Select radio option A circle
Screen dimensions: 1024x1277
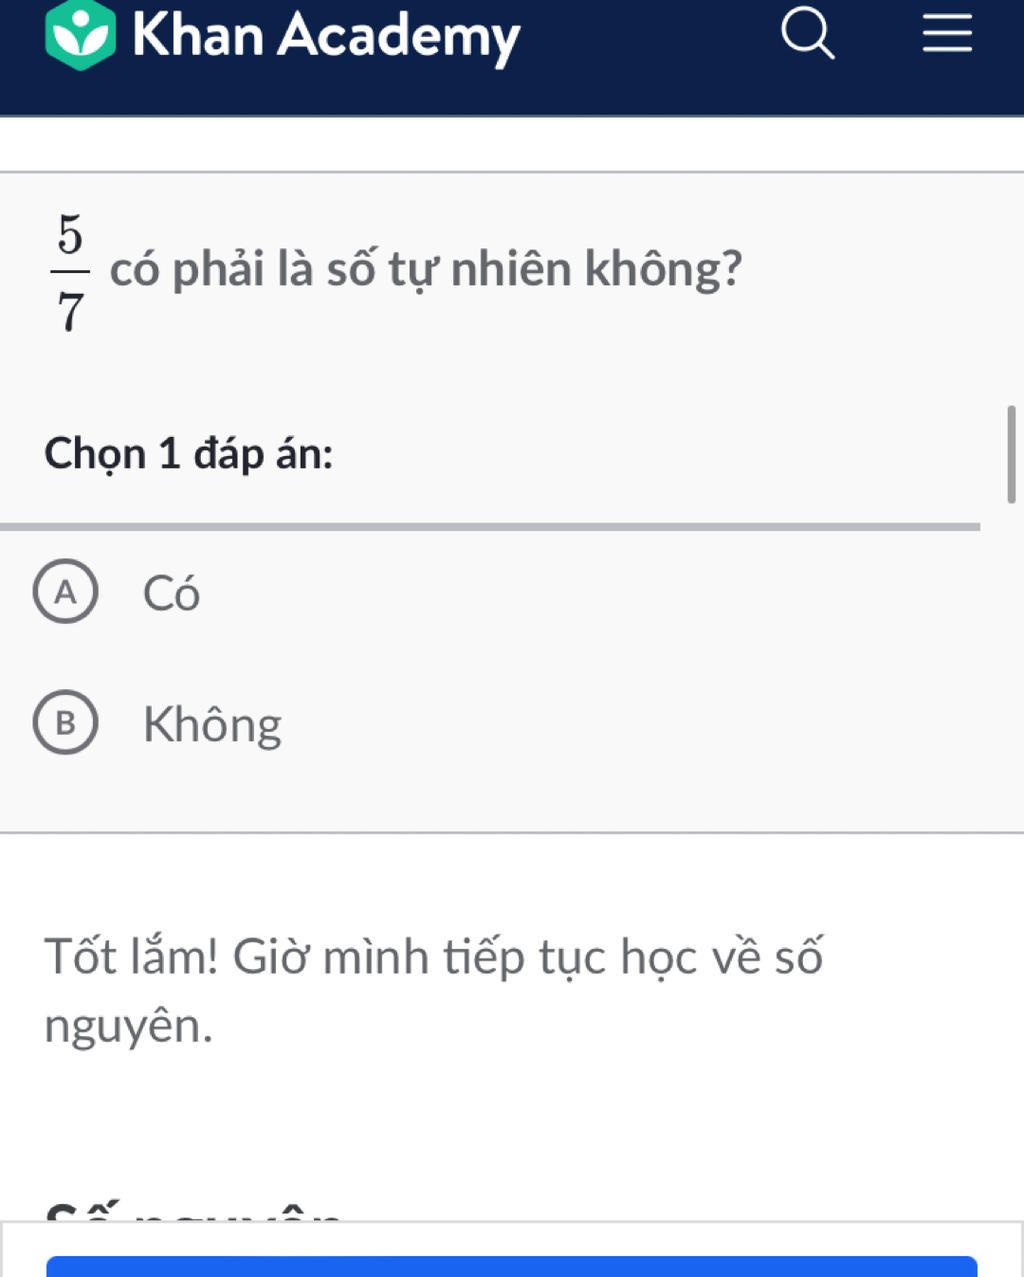tap(66, 593)
